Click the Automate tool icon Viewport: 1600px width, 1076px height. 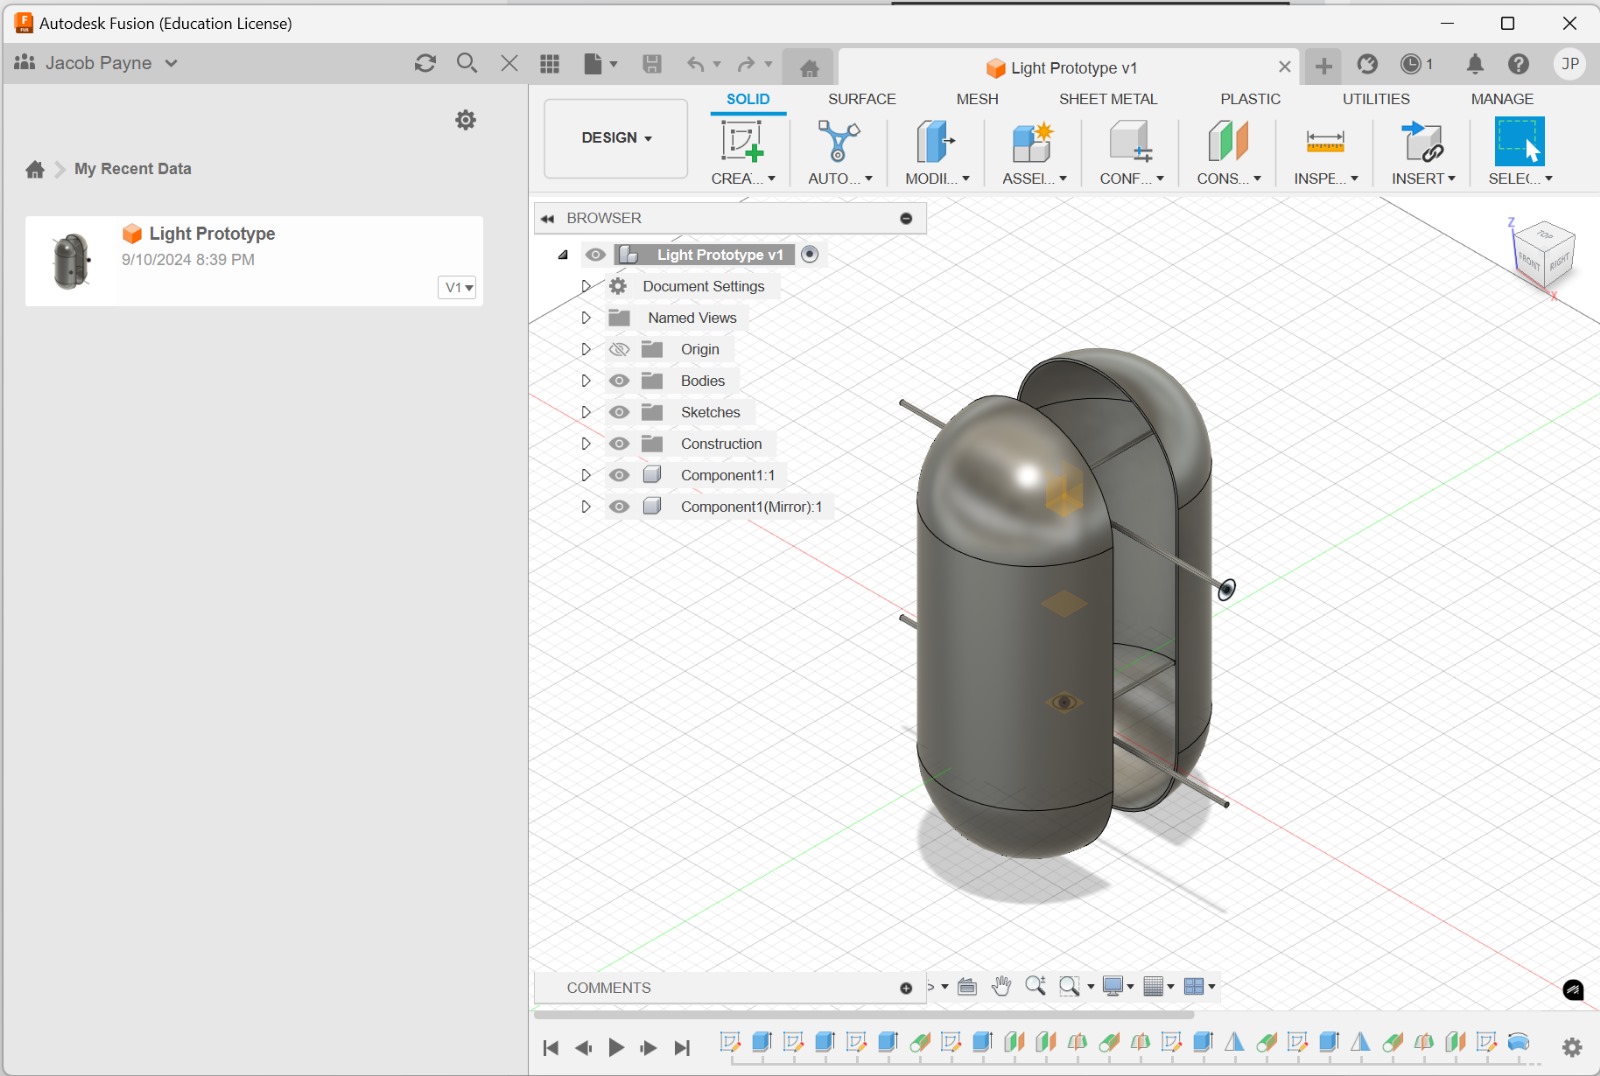(x=838, y=142)
